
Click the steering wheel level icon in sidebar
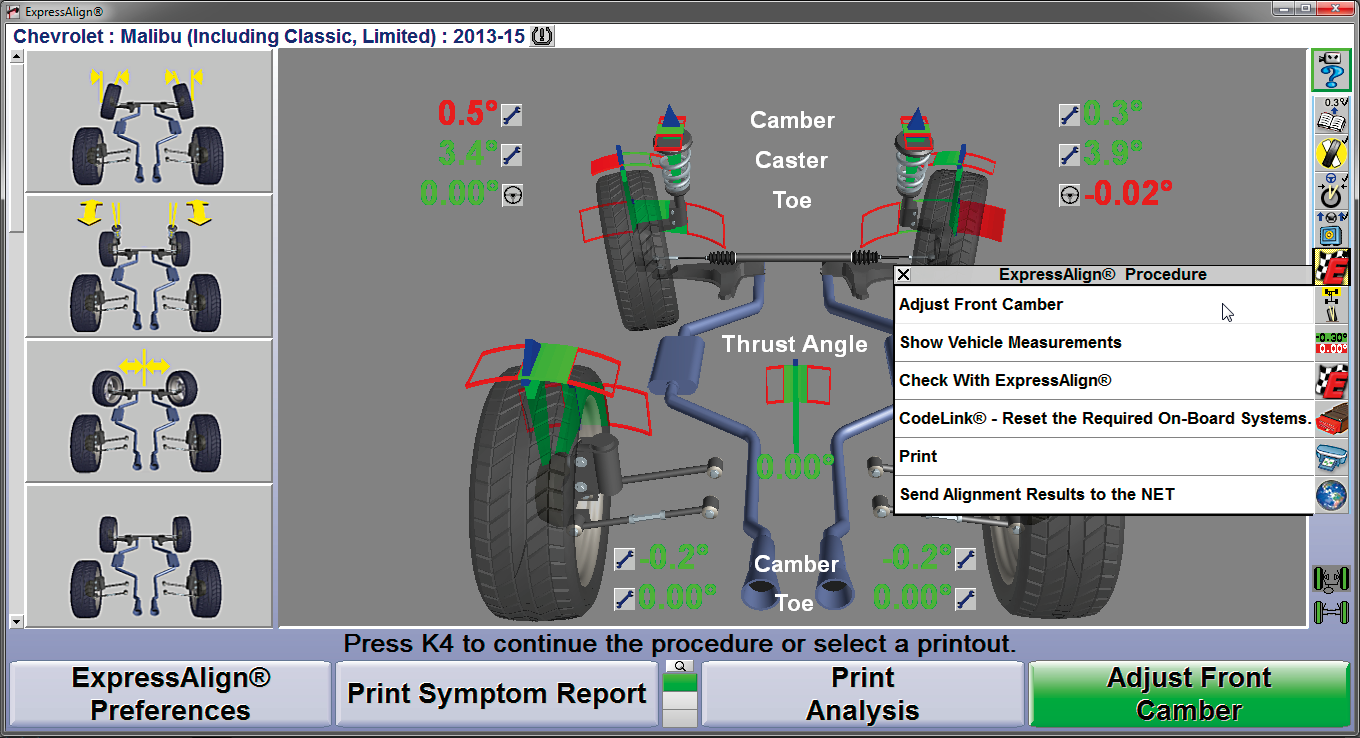point(1330,191)
